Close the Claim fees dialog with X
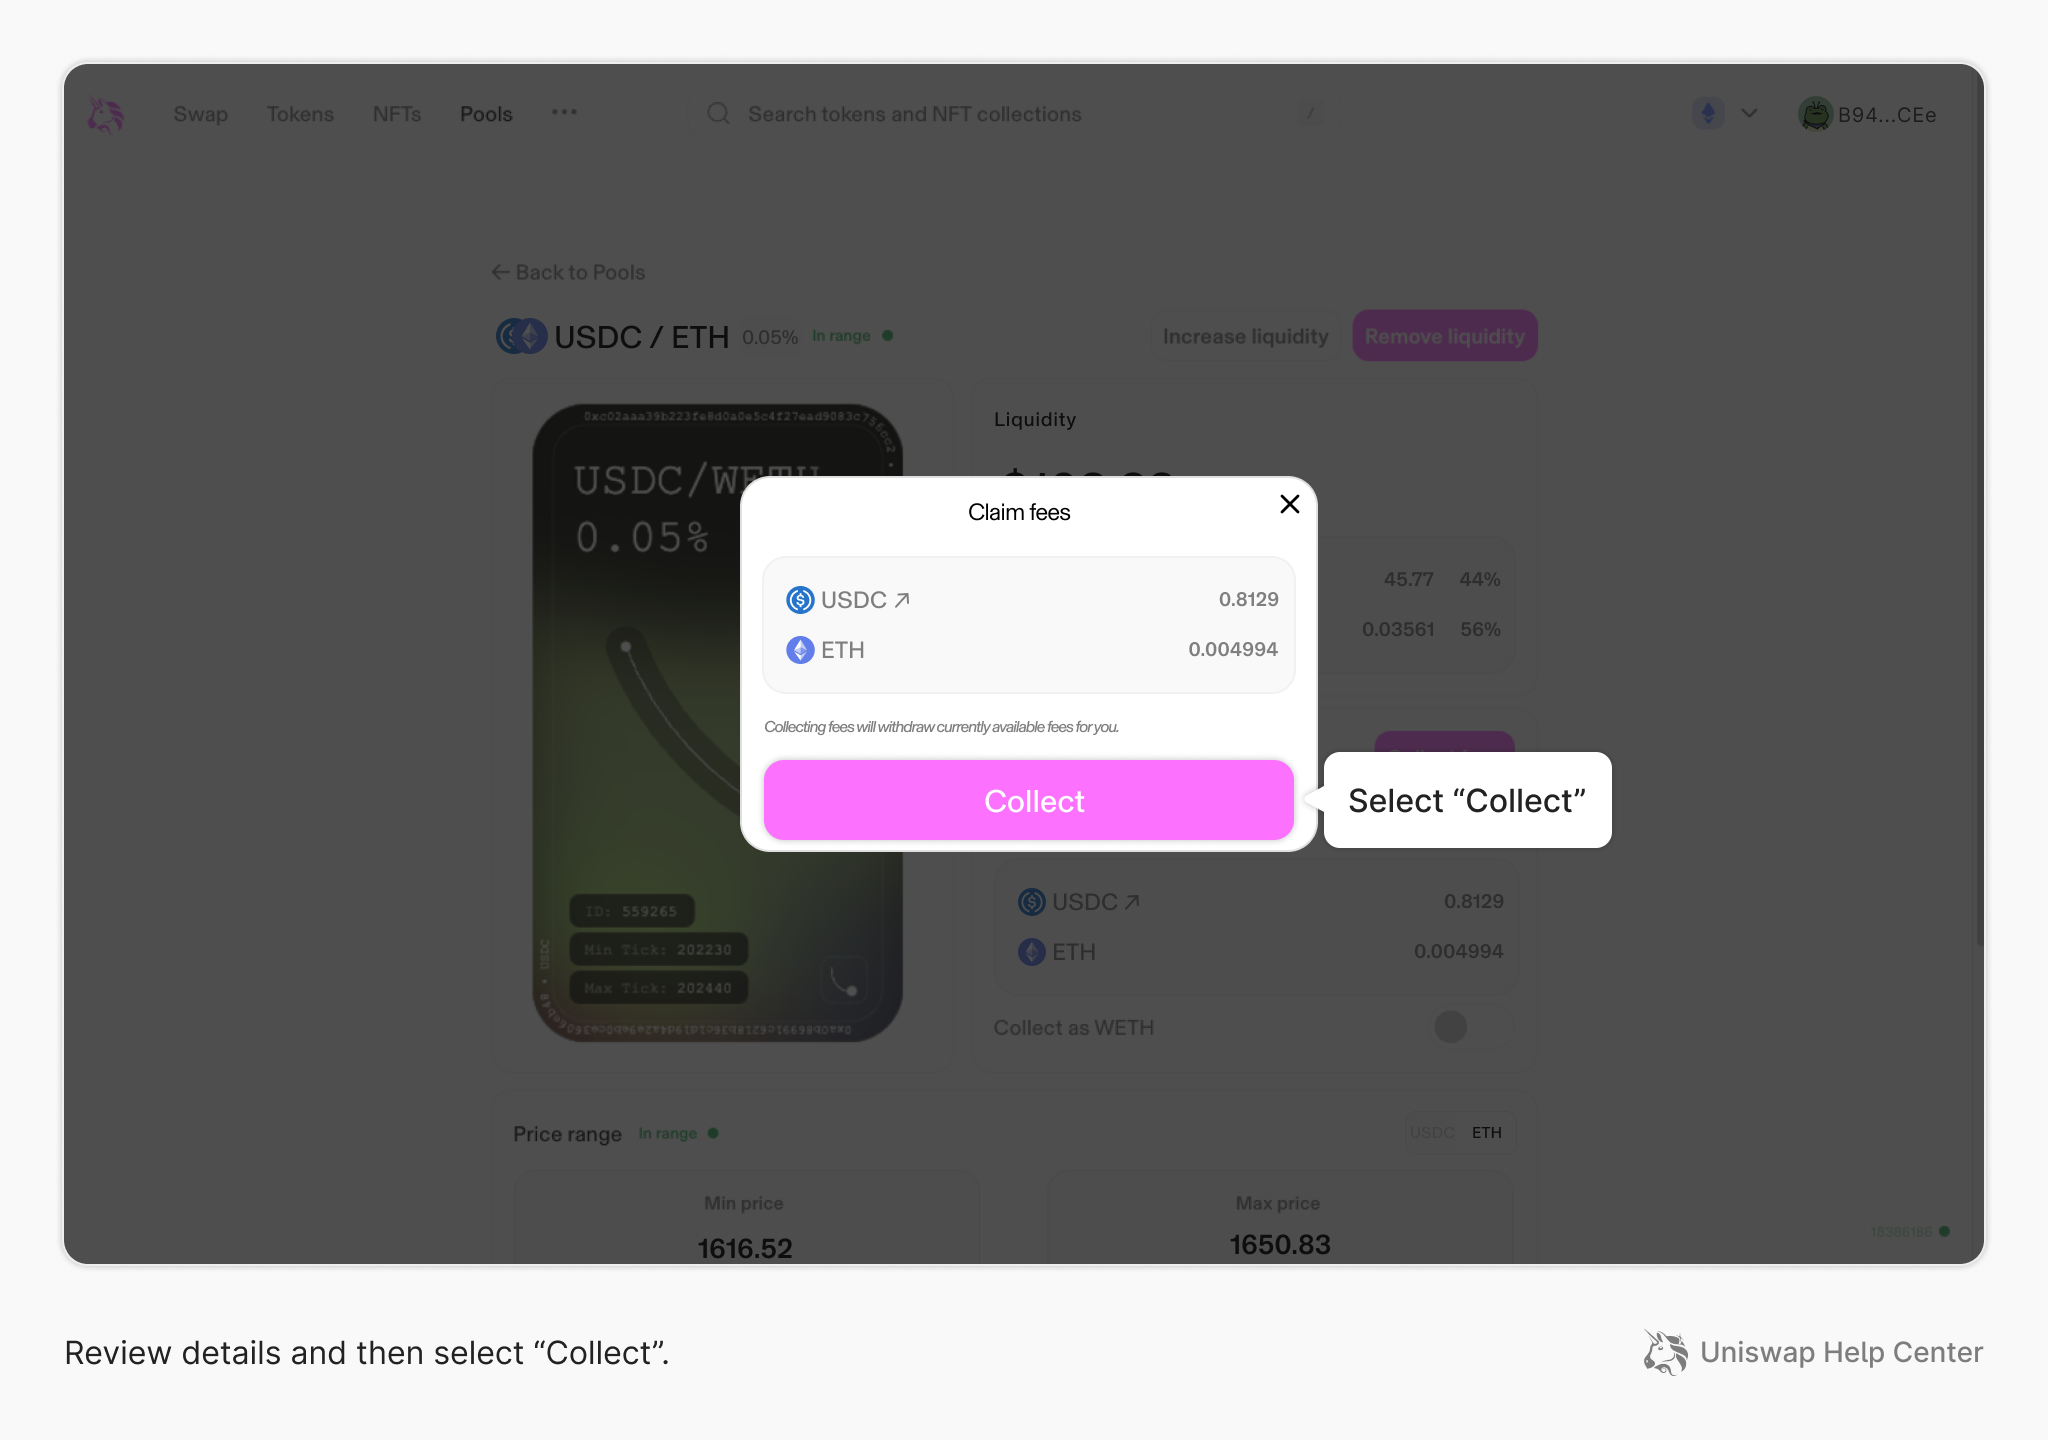The height and width of the screenshot is (1440, 2048). point(1290,504)
